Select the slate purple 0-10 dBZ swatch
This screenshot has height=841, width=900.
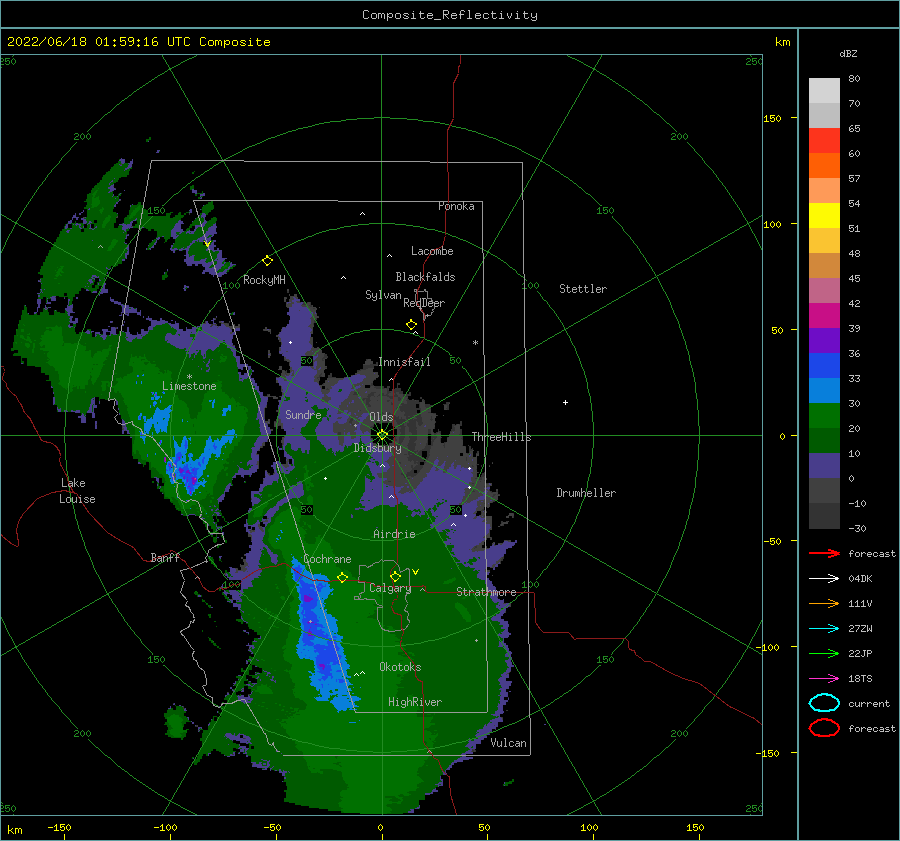pyautogui.click(x=824, y=466)
